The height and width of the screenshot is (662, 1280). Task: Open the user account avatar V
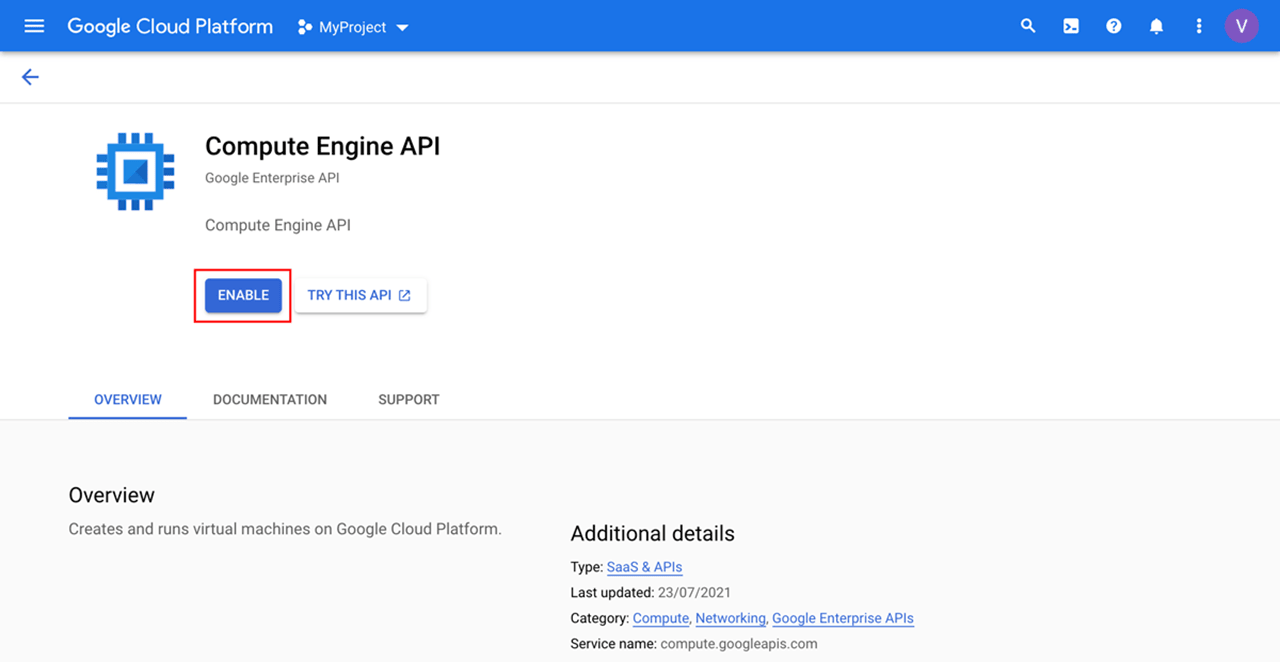[x=1242, y=26]
